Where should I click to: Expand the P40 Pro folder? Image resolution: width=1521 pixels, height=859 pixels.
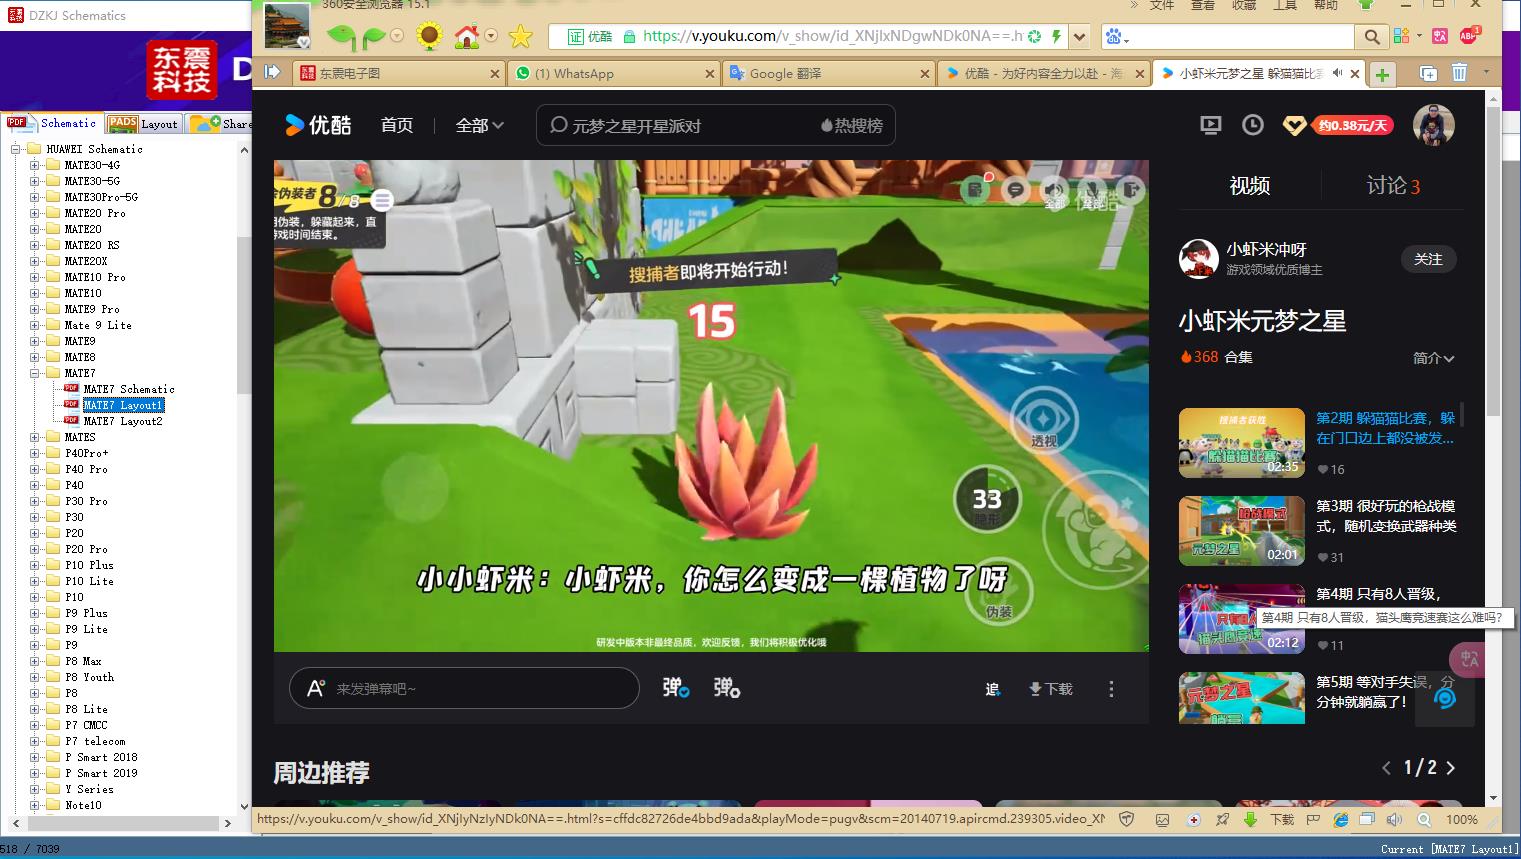point(35,469)
